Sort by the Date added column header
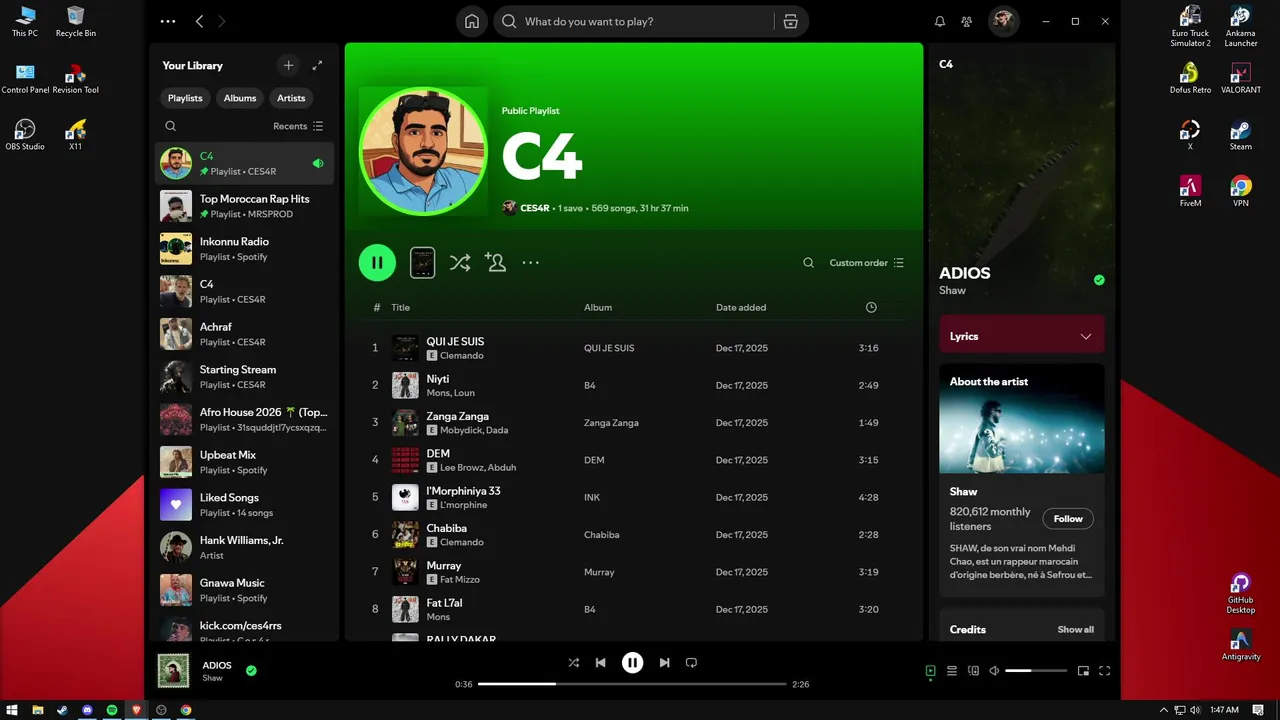This screenshot has height=720, width=1280. point(740,307)
